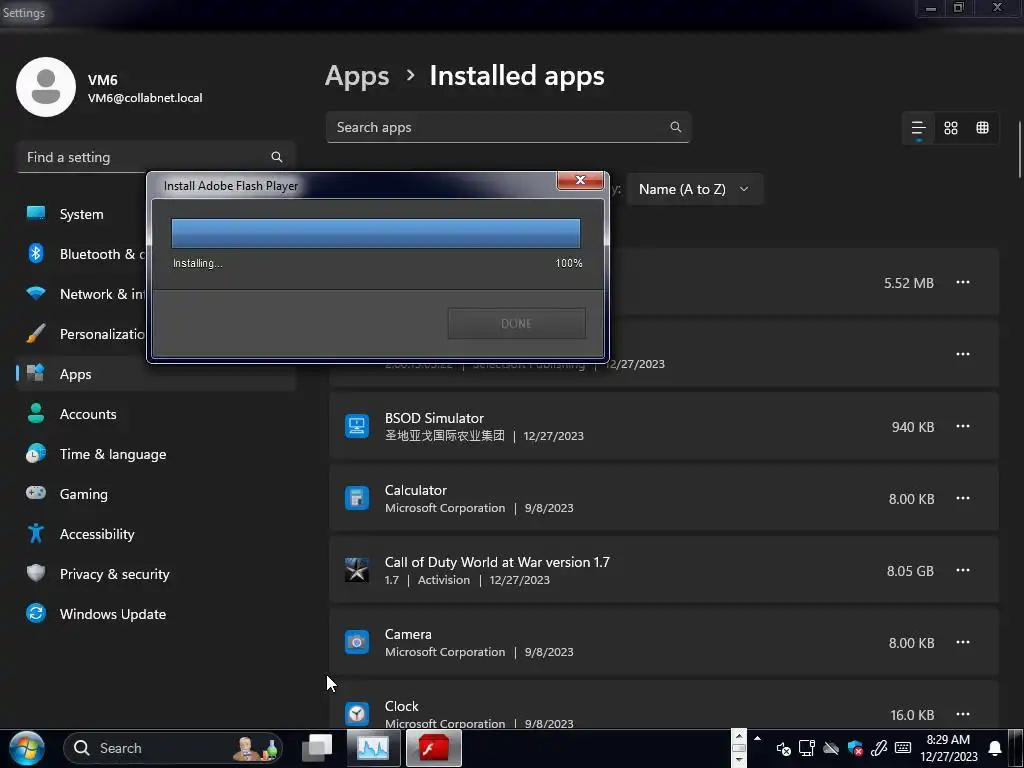This screenshot has width=1024, height=768.
Task: Close the Install Adobe Flash Player dialog
Action: pos(580,180)
